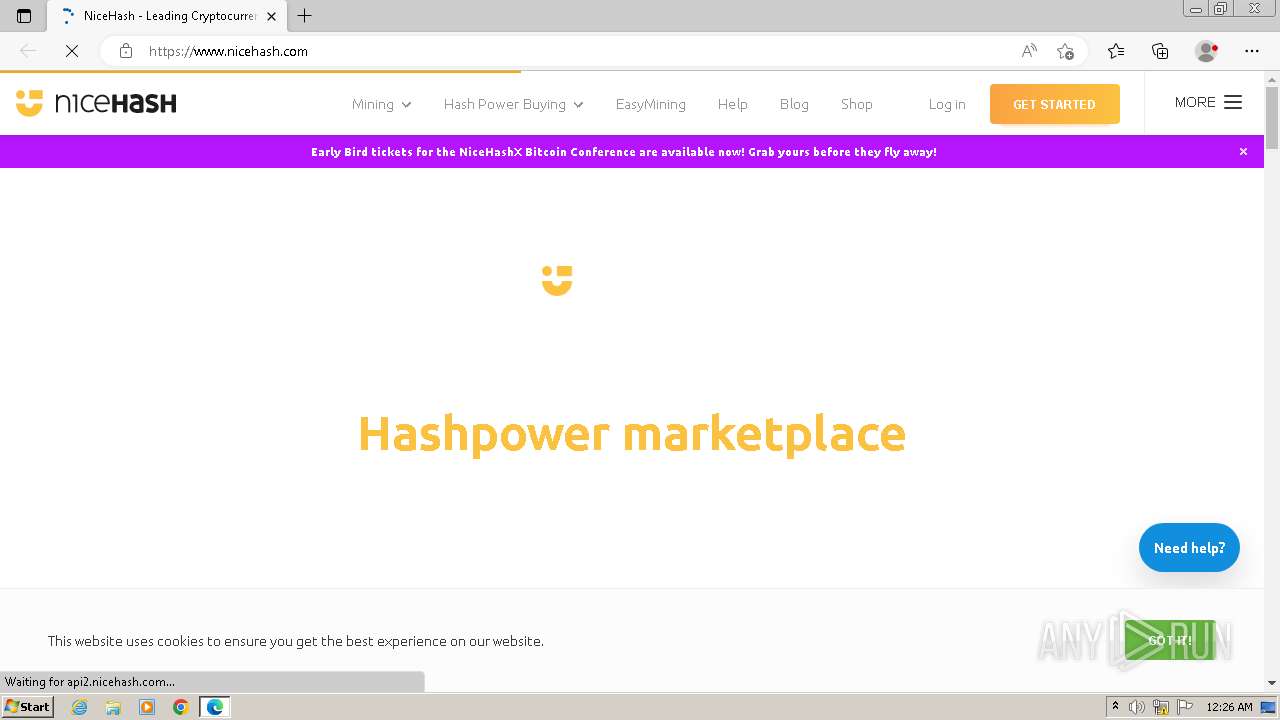The image size is (1280, 720).
Task: Open Read aloud icon in address bar
Action: click(1029, 51)
